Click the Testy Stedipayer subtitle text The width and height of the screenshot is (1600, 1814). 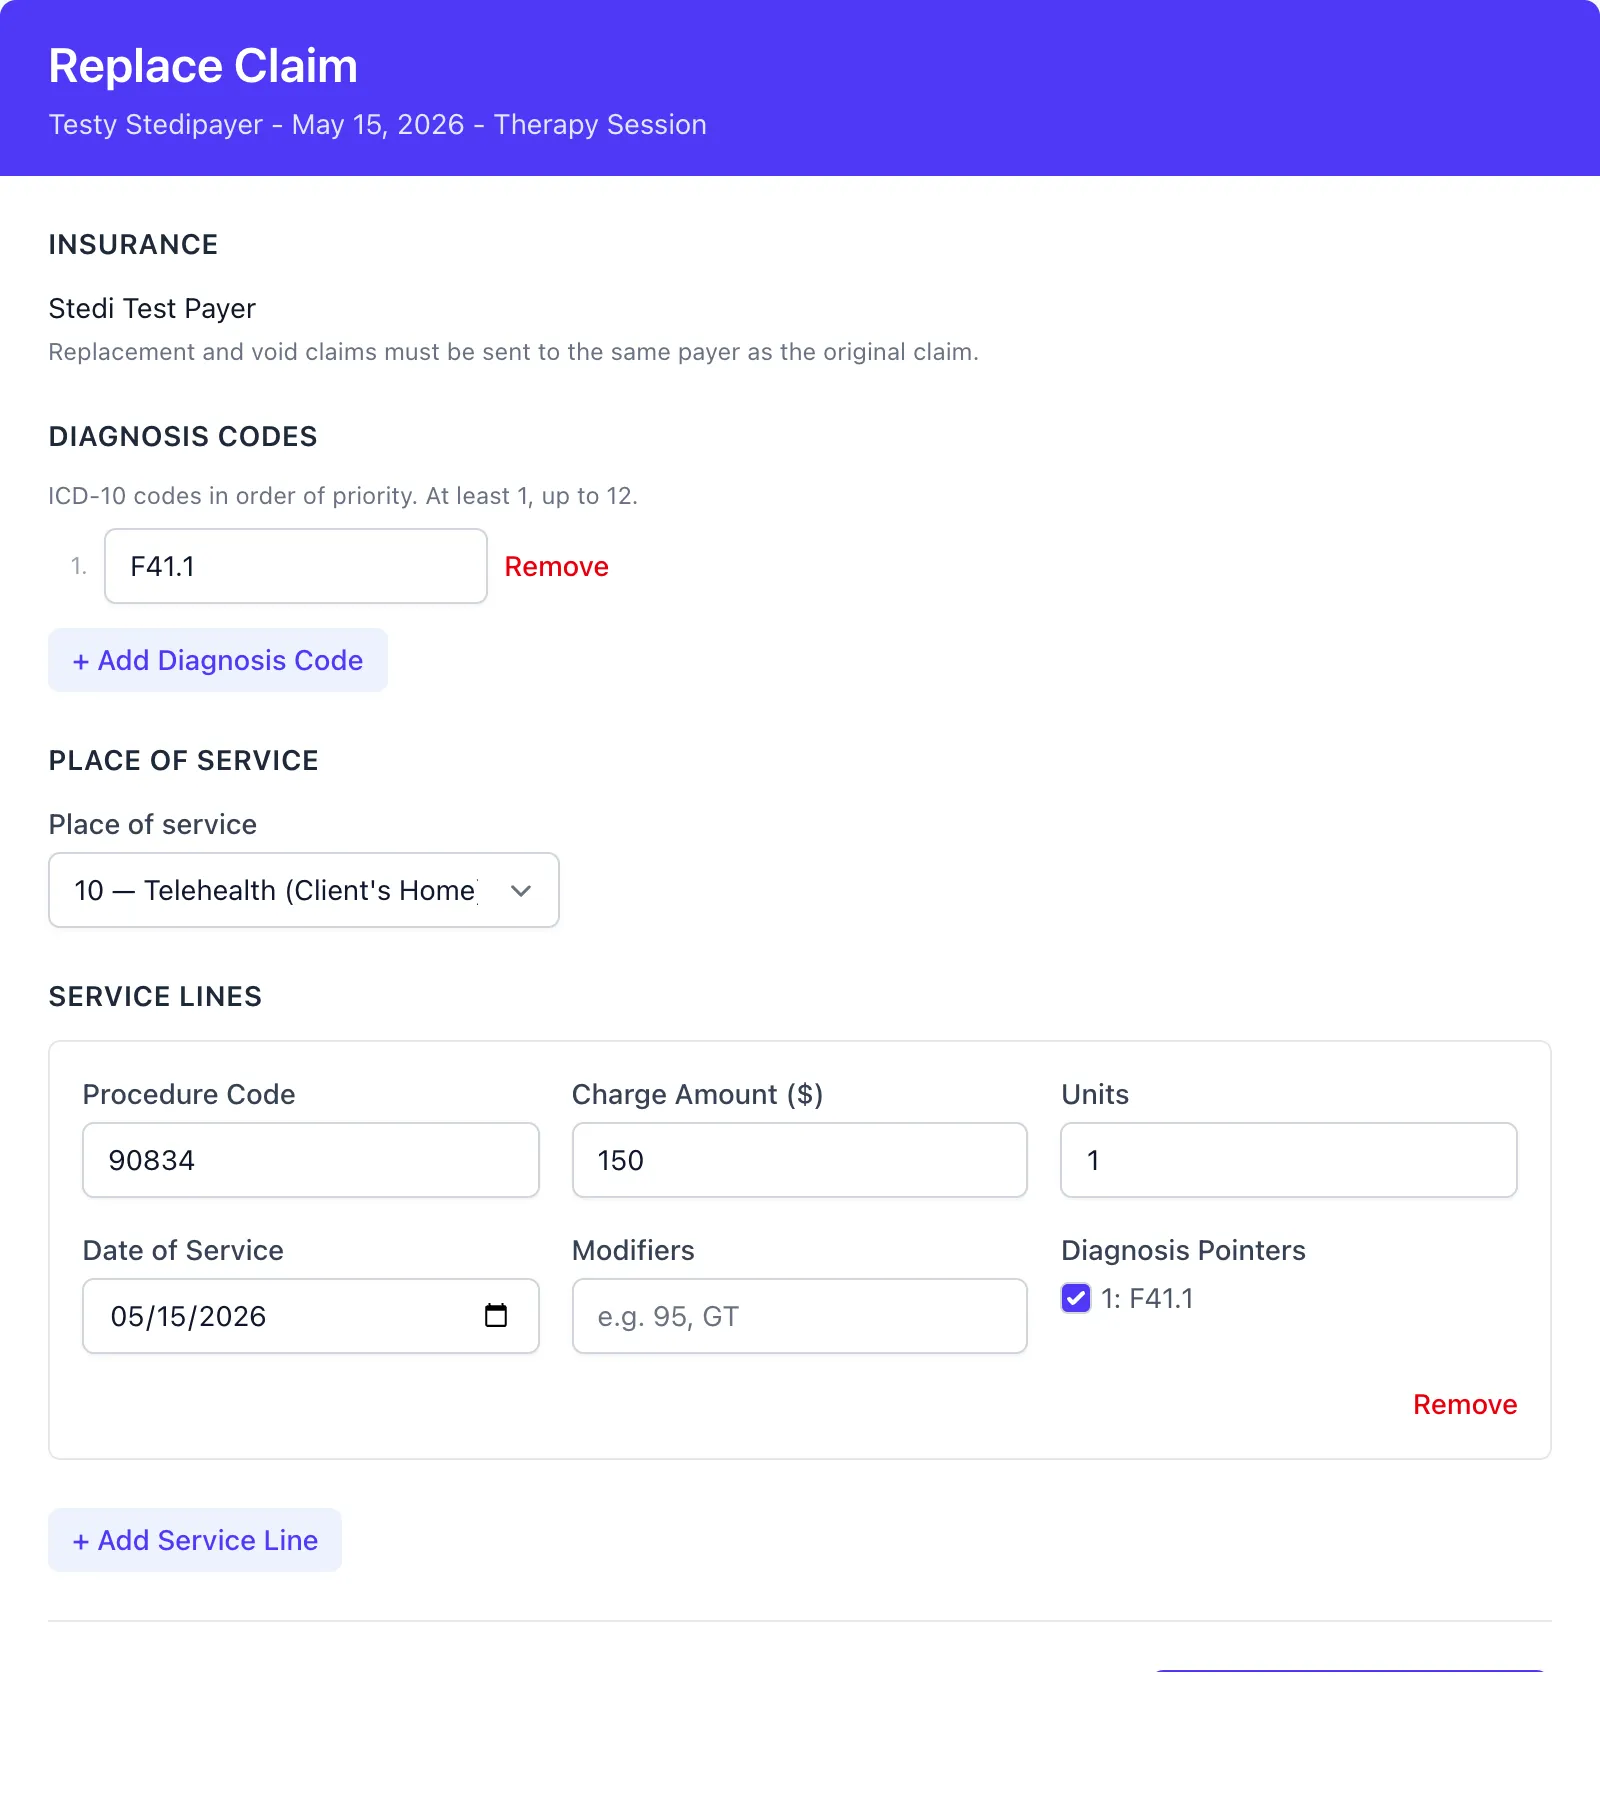[x=378, y=124]
